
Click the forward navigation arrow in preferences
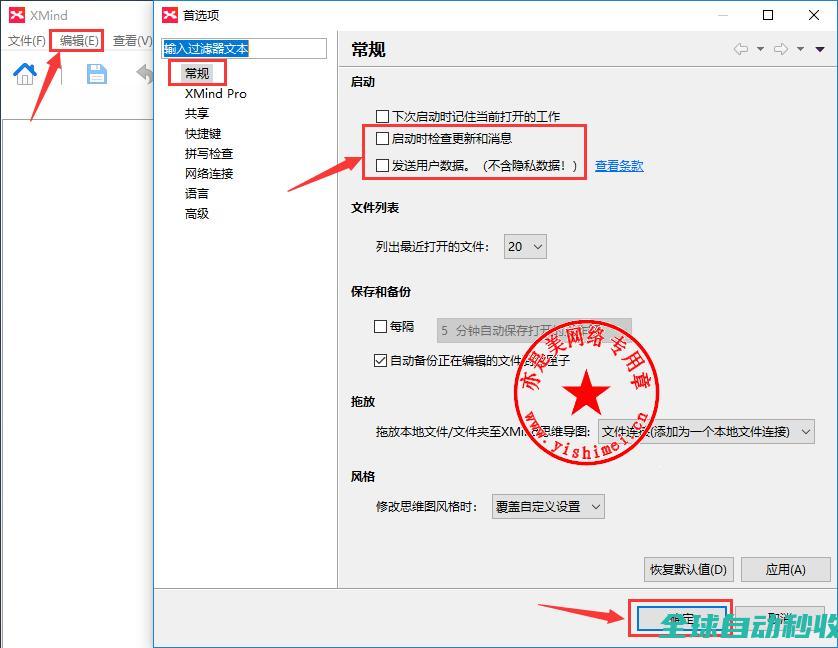781,49
